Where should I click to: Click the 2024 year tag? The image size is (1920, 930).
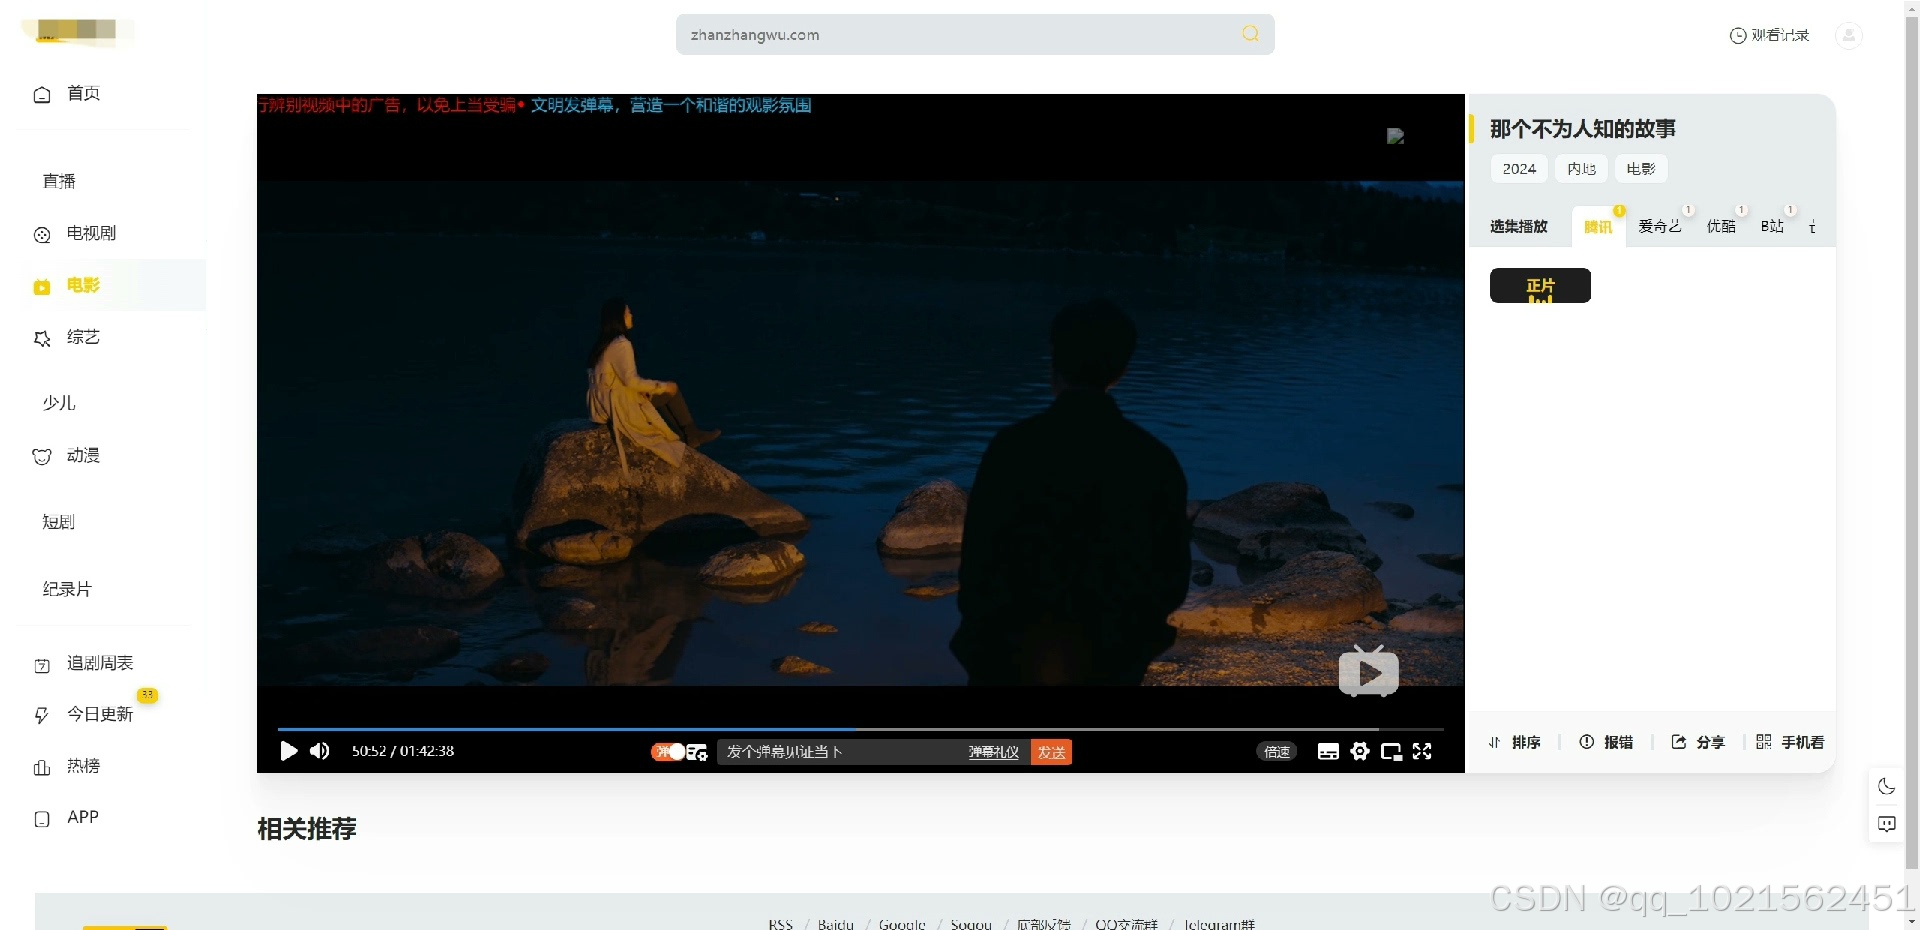tap(1519, 169)
